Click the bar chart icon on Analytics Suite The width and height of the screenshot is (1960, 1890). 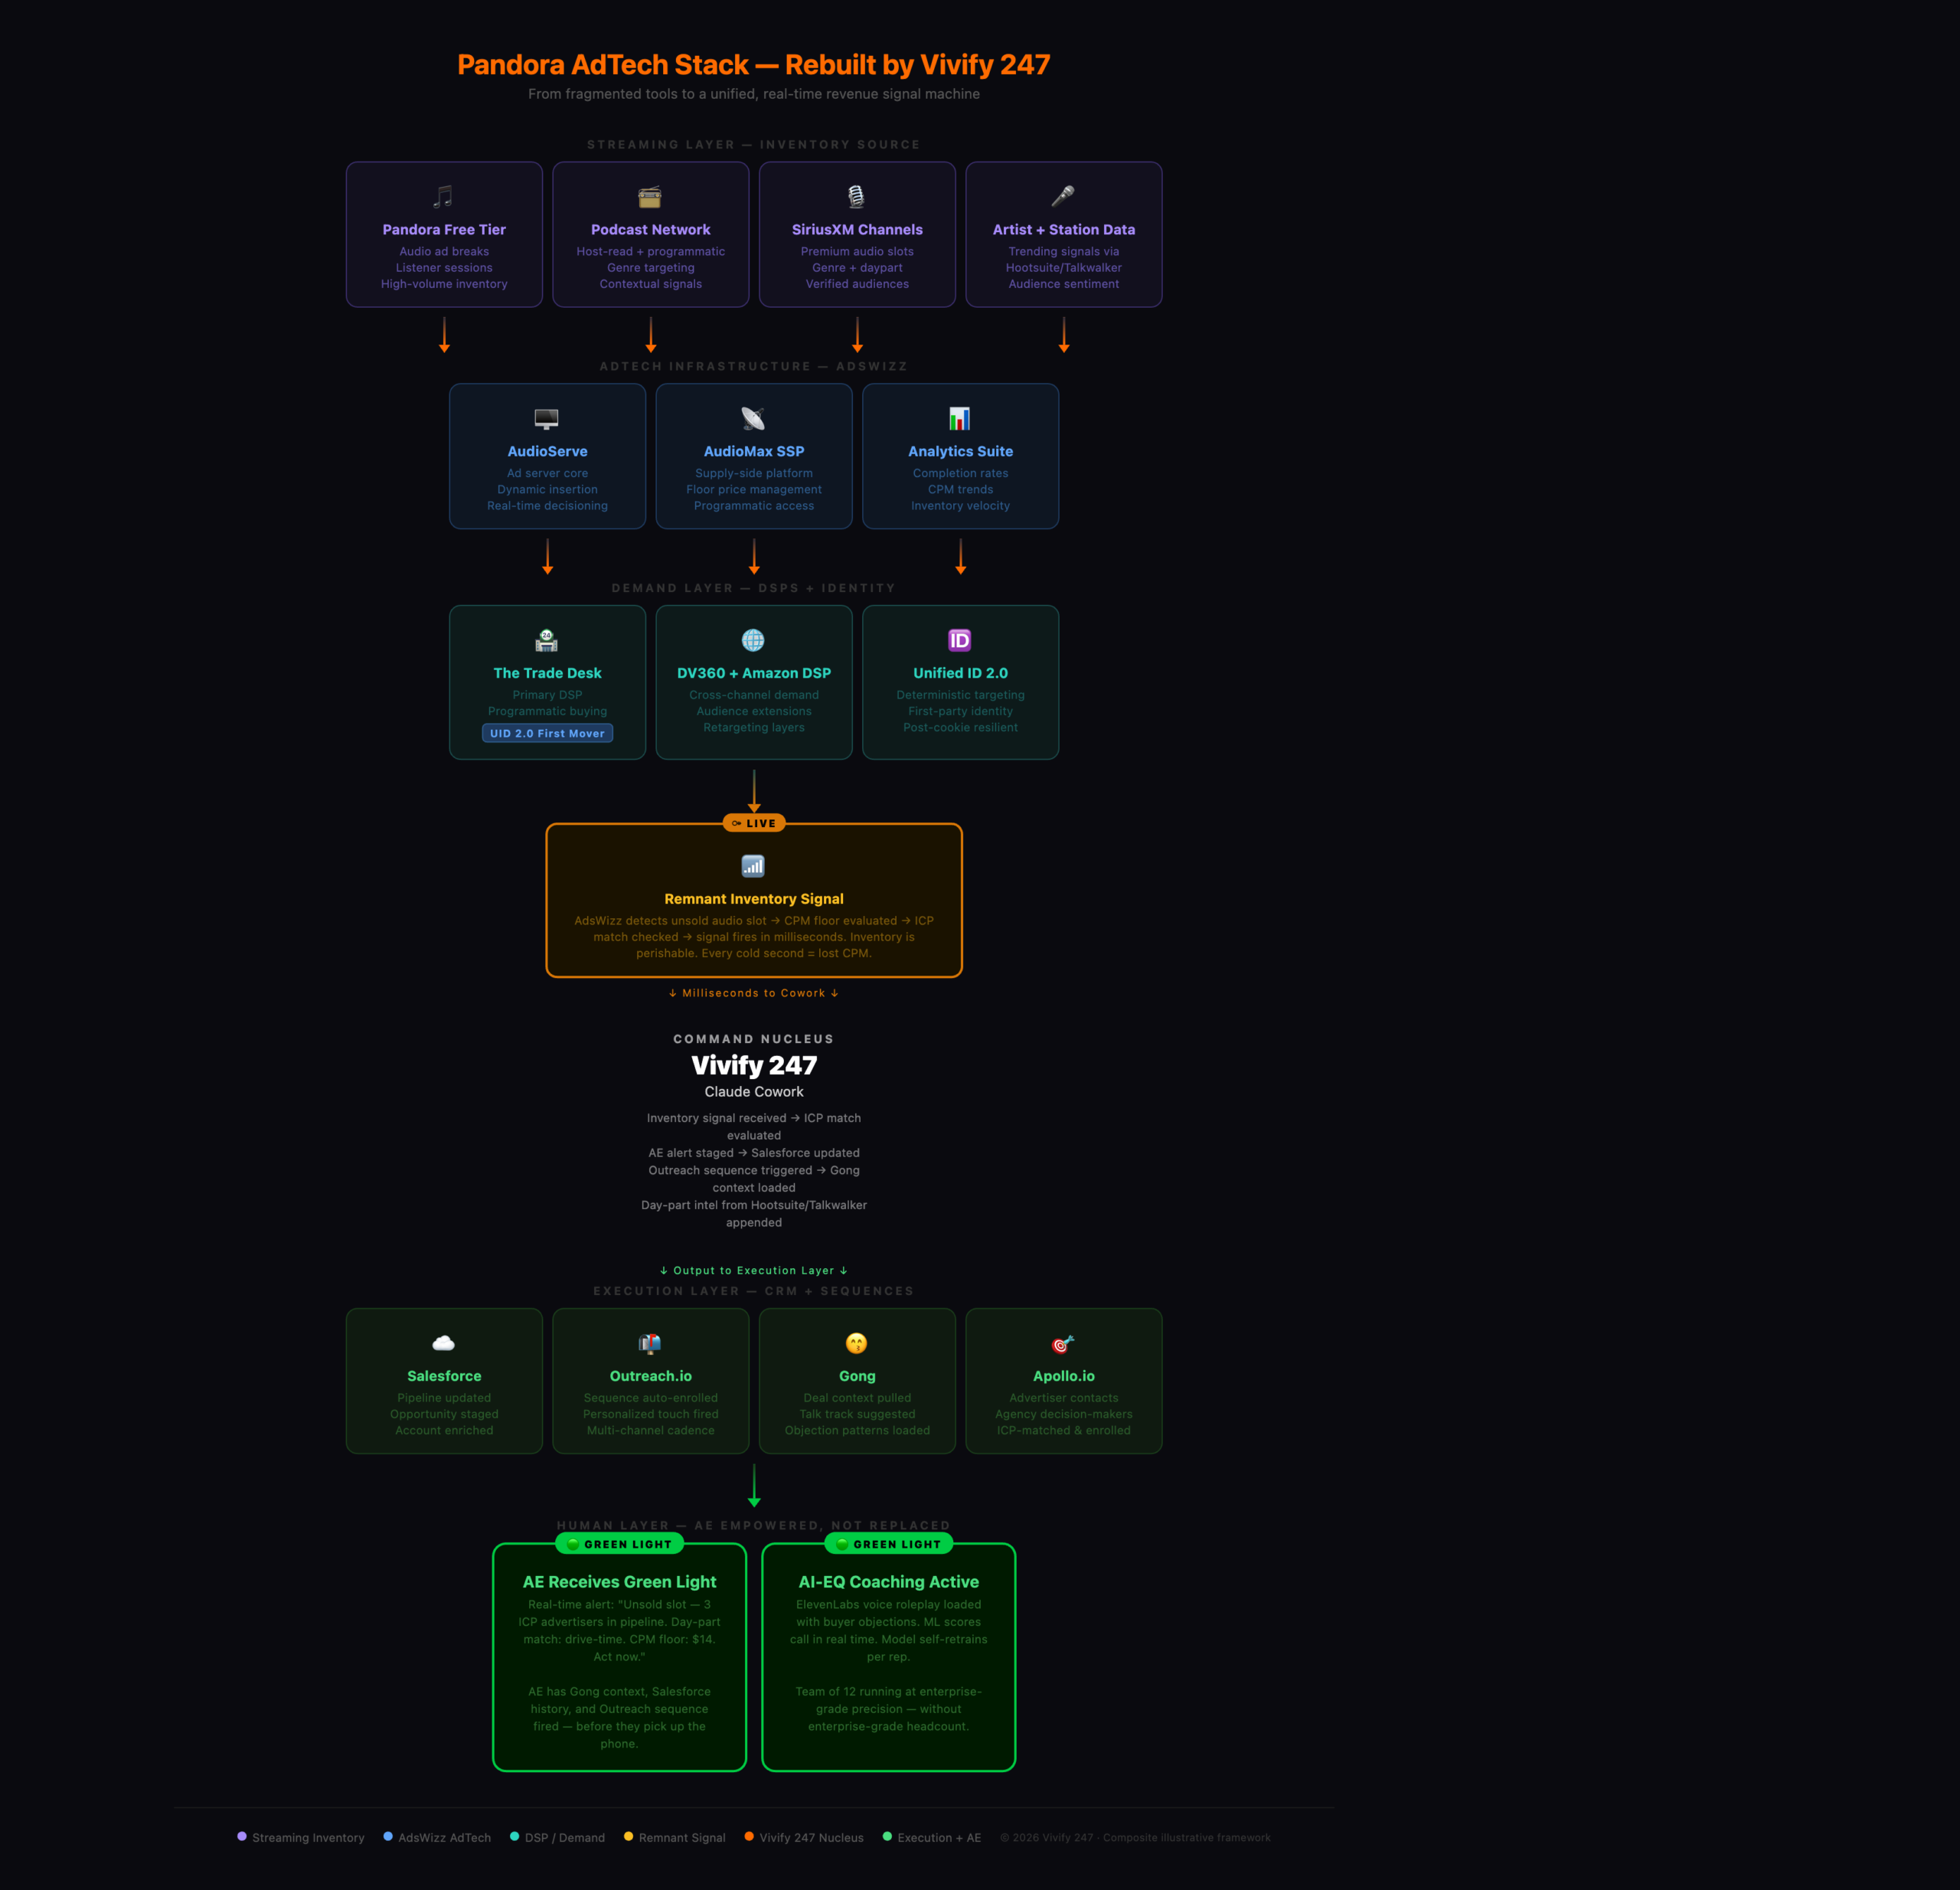[960, 418]
